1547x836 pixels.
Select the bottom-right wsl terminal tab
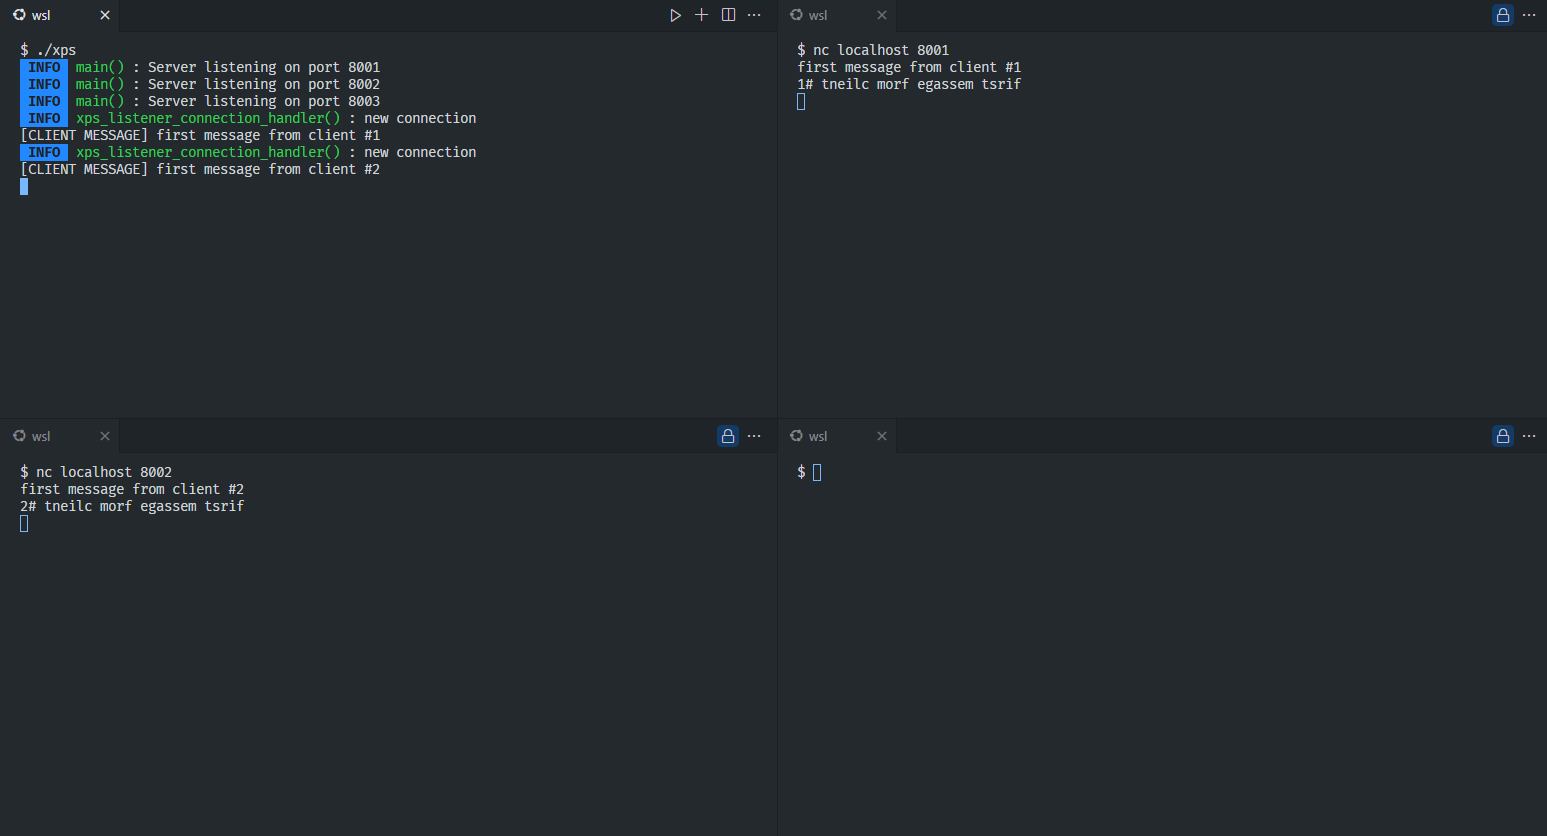click(x=837, y=436)
